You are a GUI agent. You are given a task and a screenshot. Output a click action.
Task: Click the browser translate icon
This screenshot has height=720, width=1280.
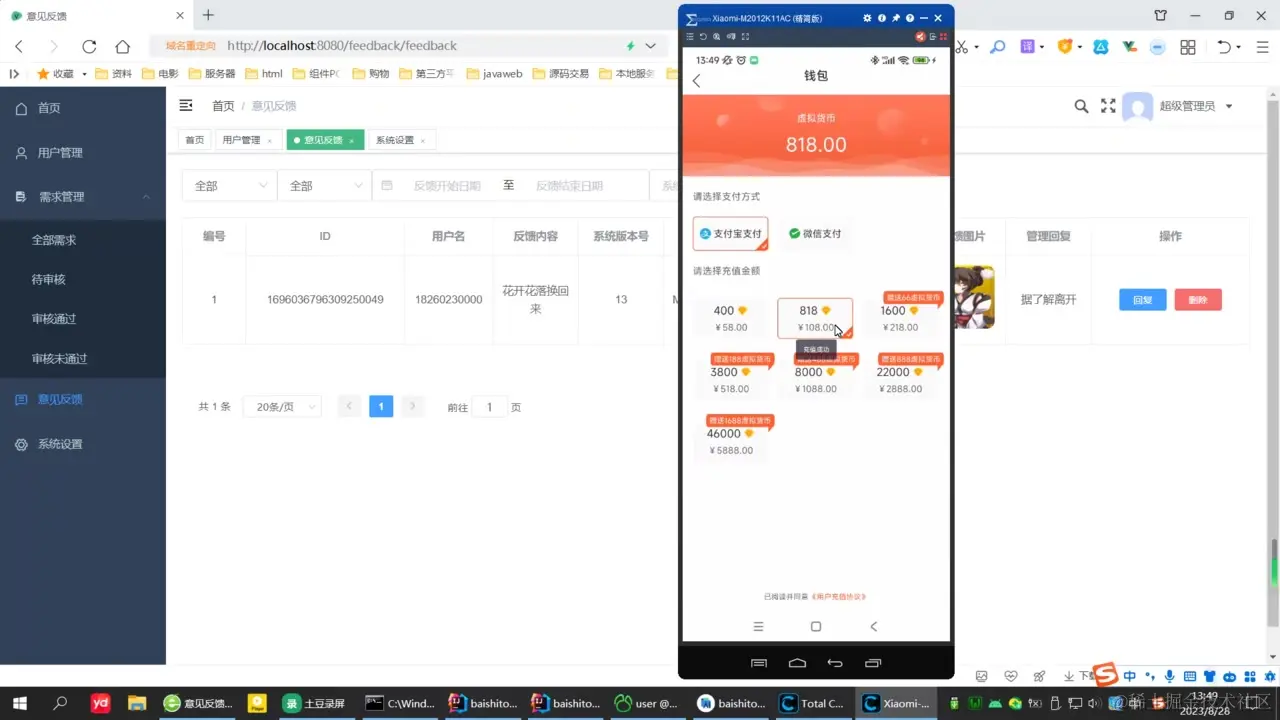1027,46
